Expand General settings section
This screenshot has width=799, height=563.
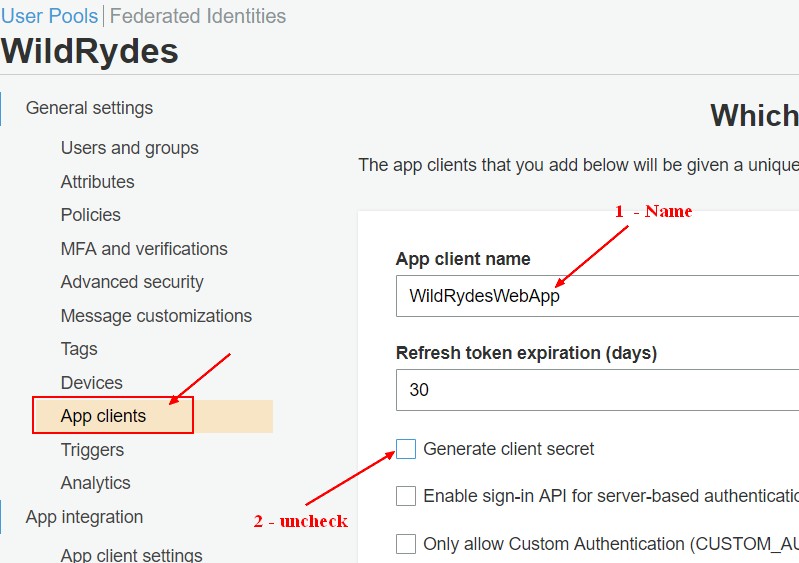(89, 108)
